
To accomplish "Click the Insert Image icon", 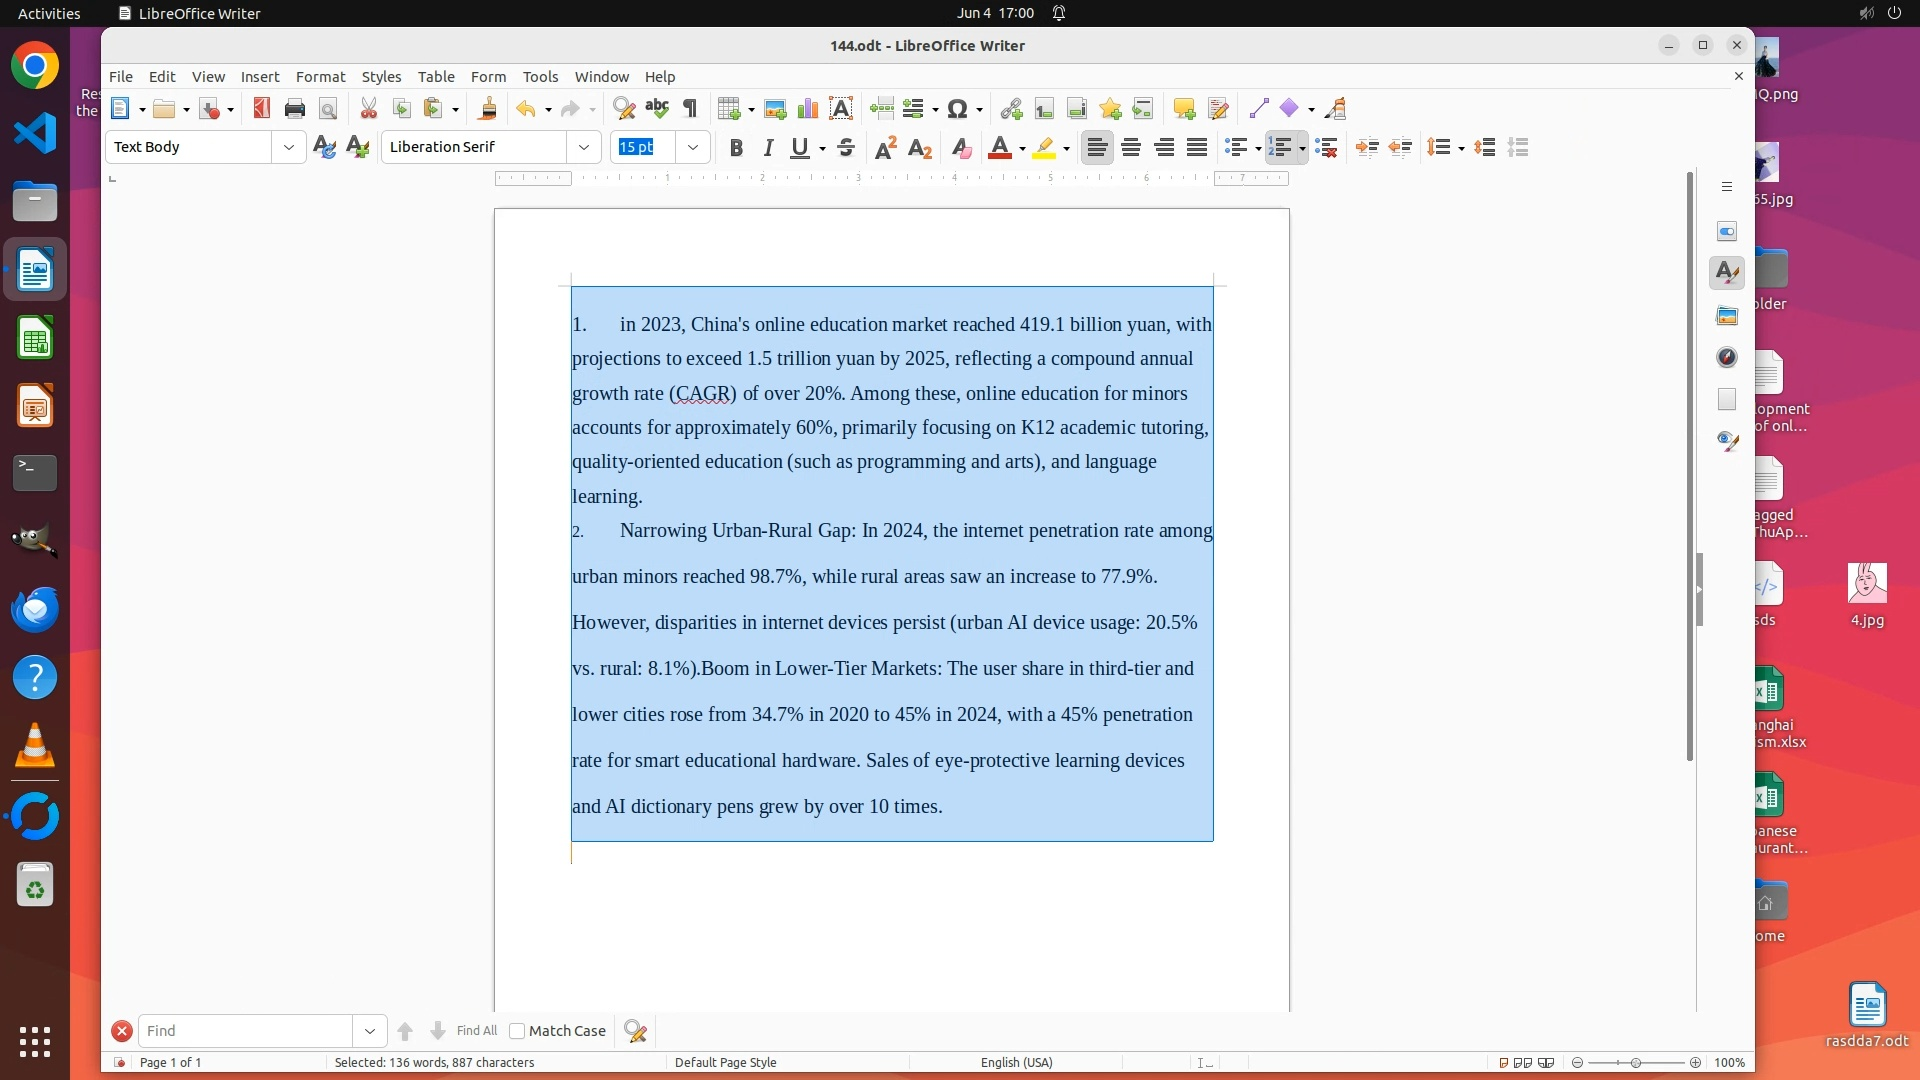I will pyautogui.click(x=775, y=109).
